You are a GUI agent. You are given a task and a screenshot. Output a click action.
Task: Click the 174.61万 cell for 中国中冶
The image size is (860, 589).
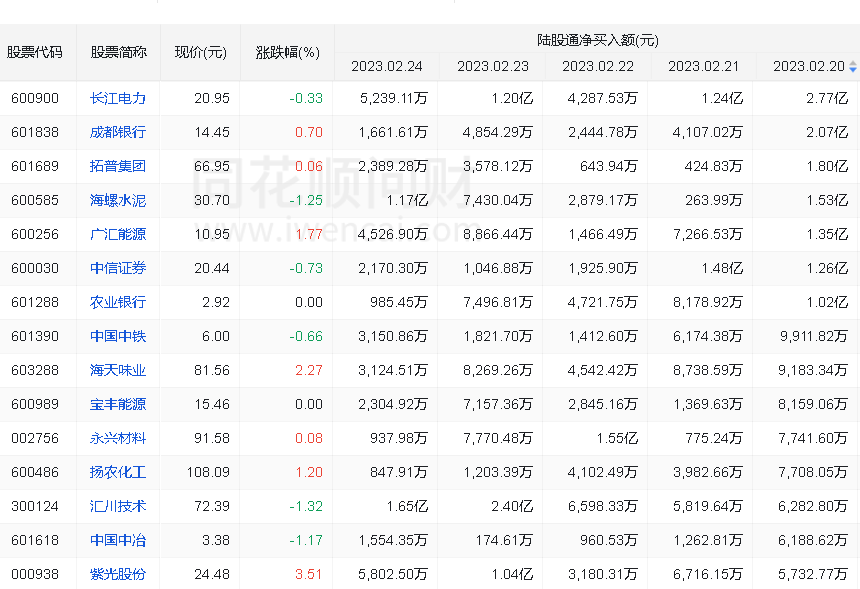pos(504,540)
